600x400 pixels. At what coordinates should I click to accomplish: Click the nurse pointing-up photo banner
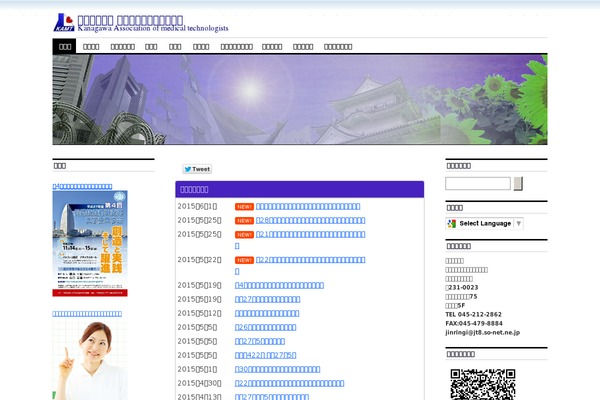pyautogui.click(x=90, y=359)
